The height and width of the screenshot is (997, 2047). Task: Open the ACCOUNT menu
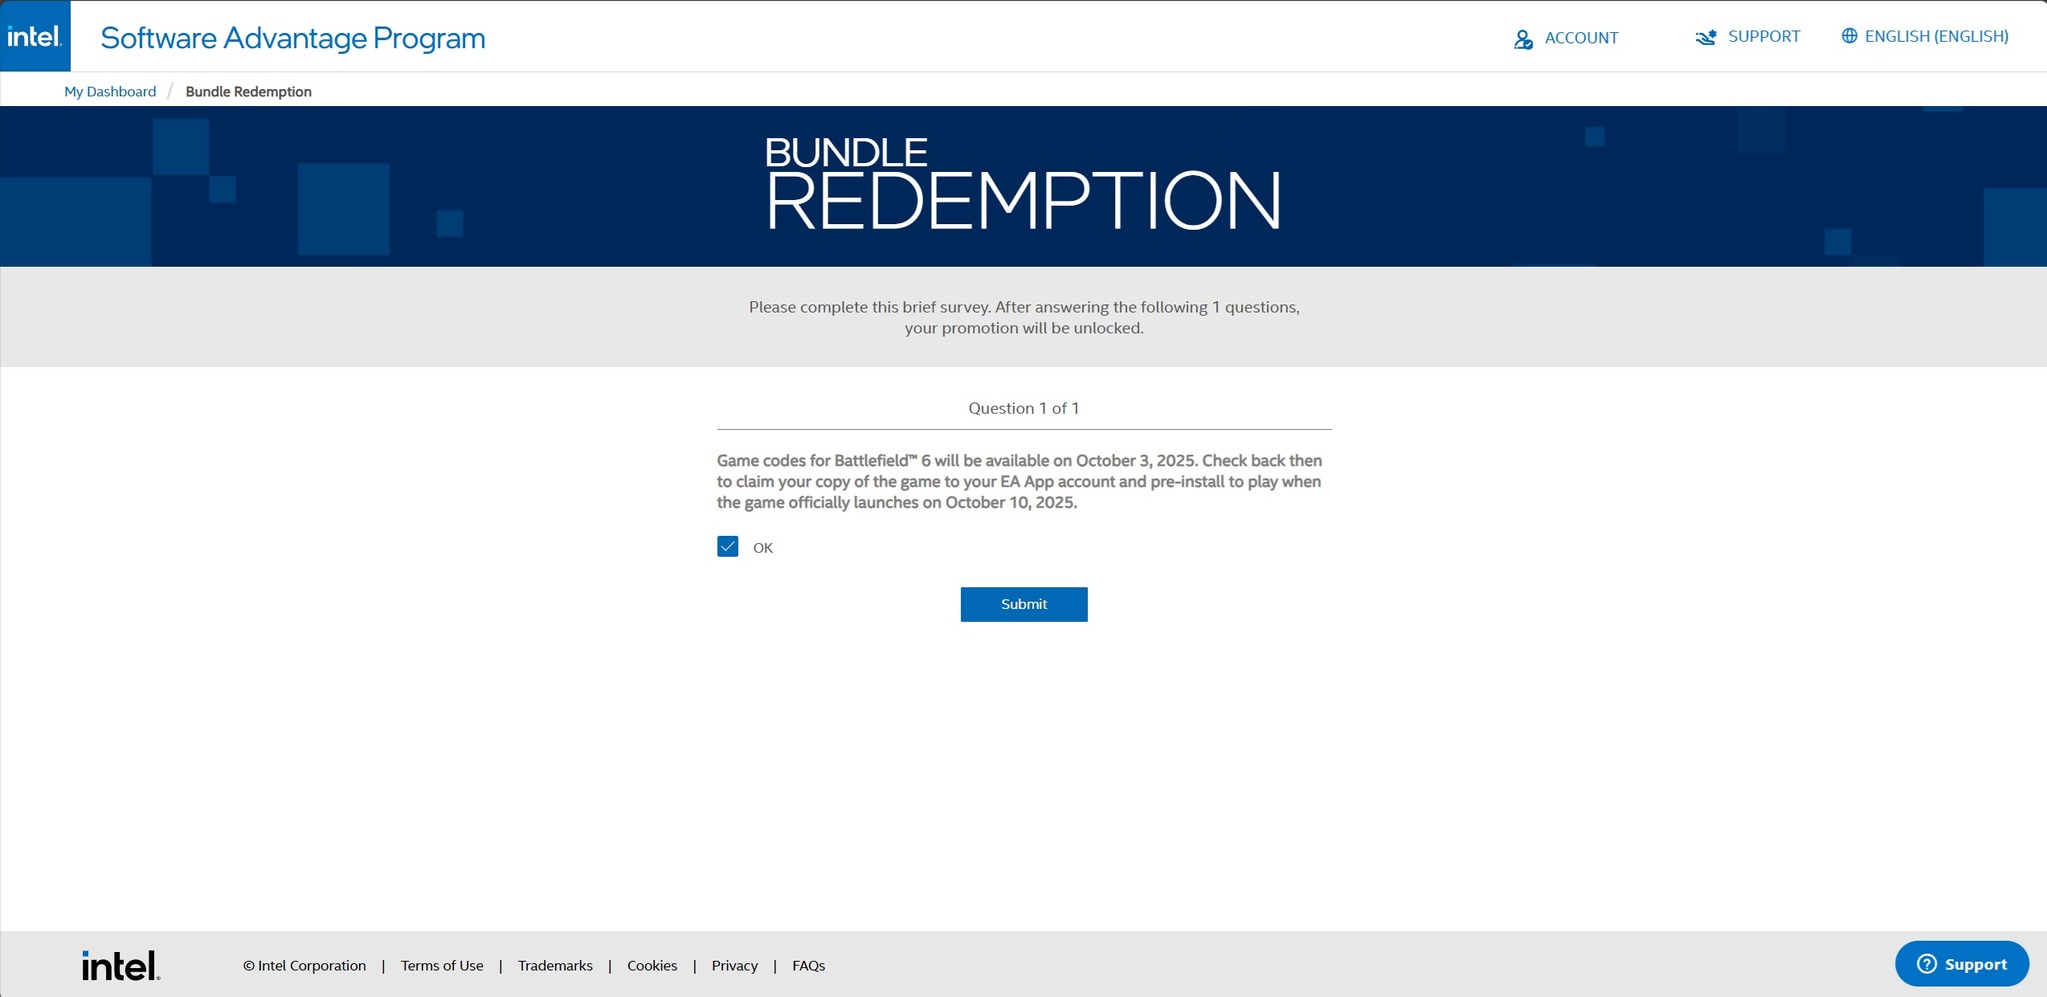point(1566,38)
